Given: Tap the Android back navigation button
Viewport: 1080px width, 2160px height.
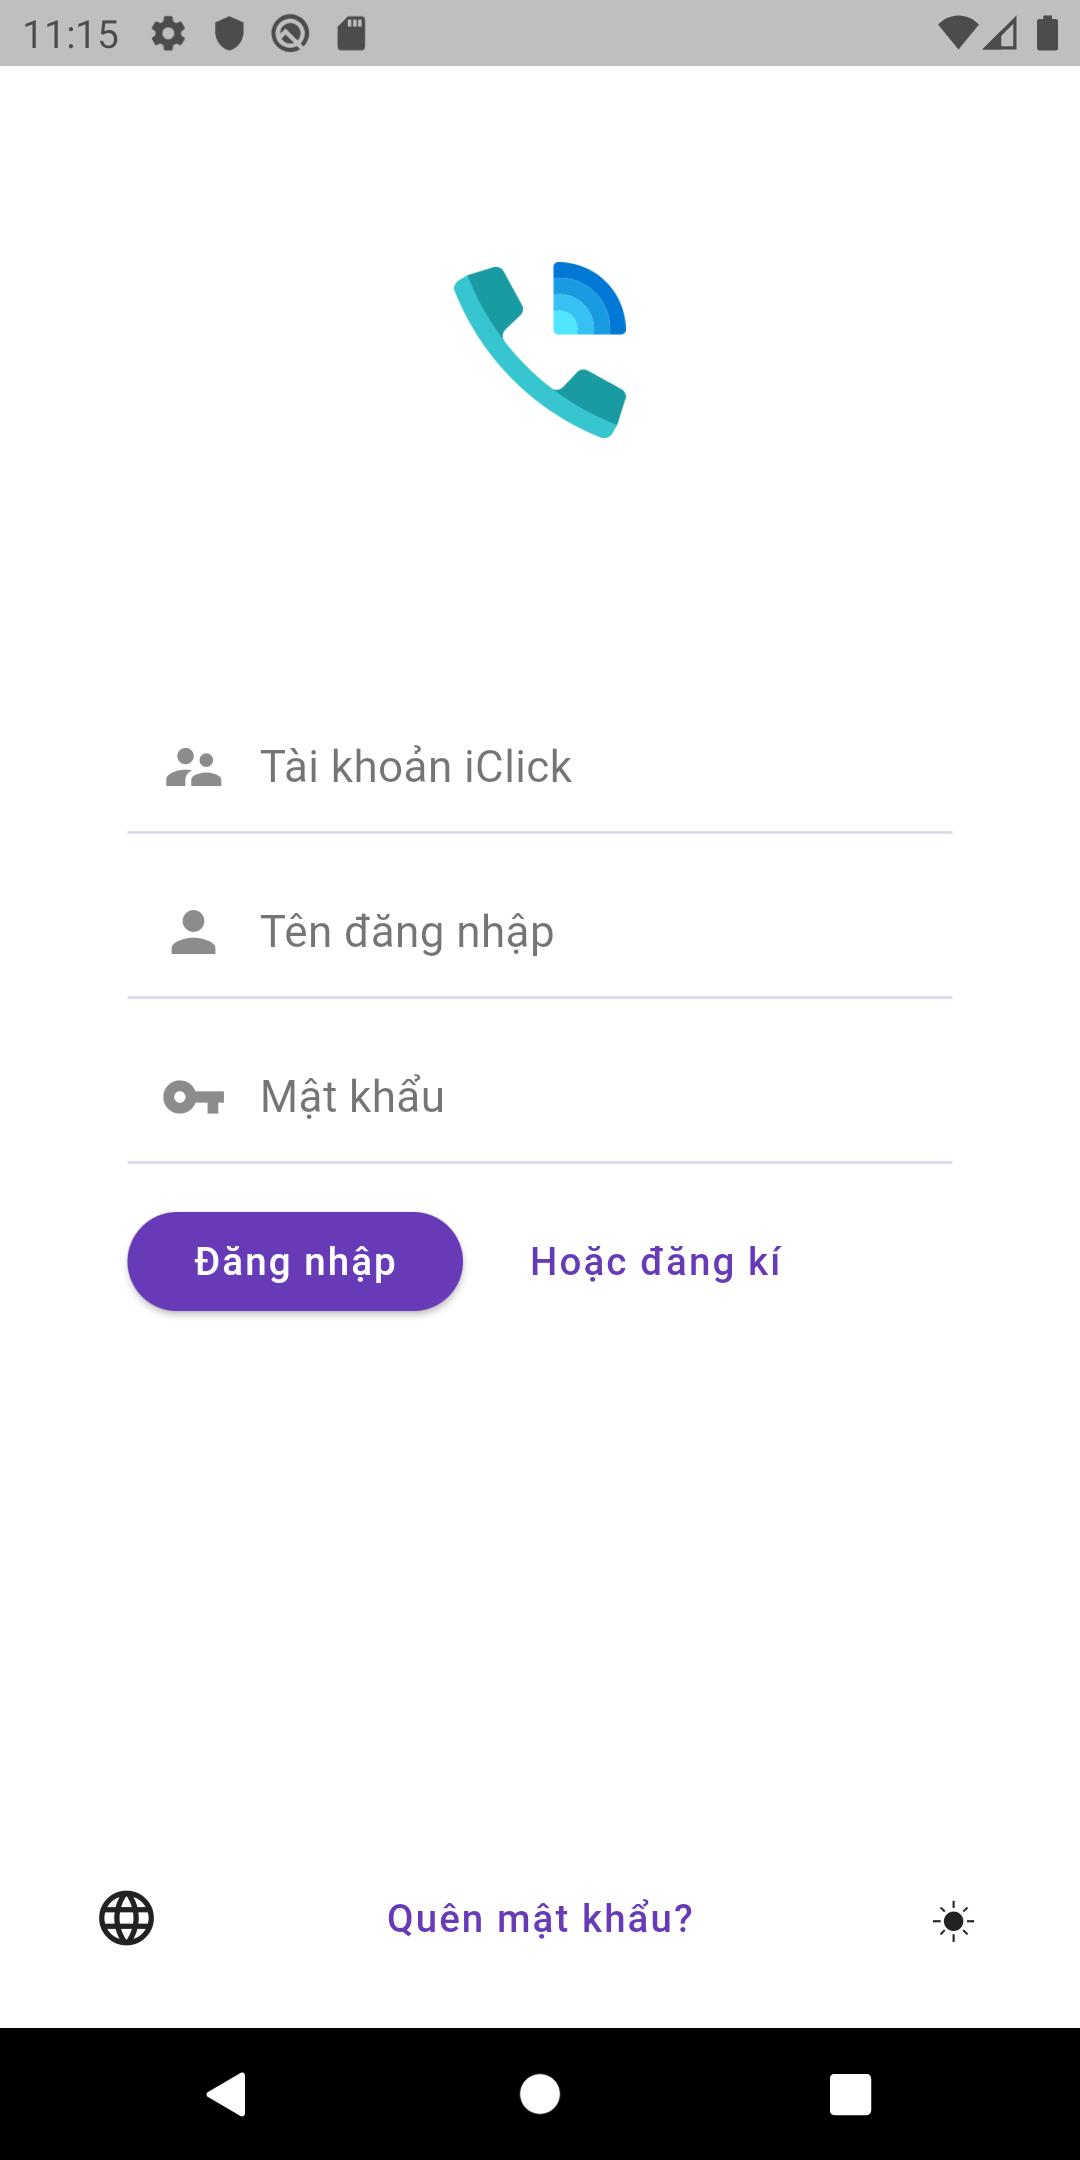Looking at the screenshot, I should (227, 2094).
